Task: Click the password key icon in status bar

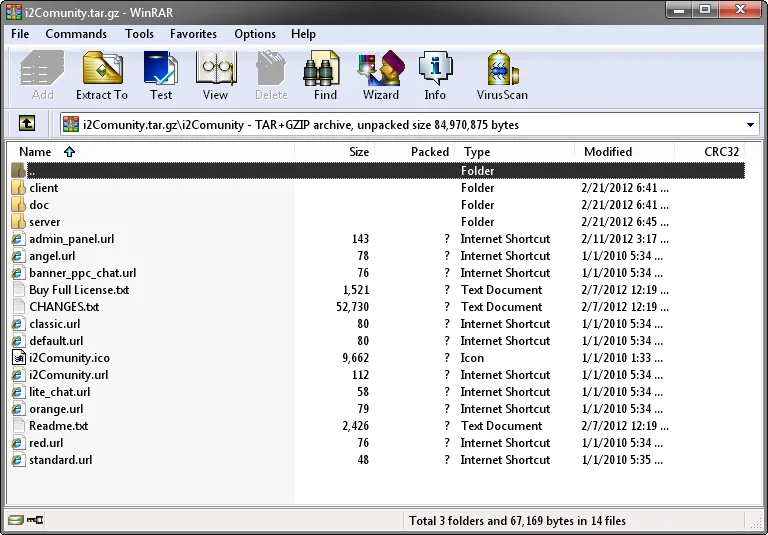Action: 36,520
